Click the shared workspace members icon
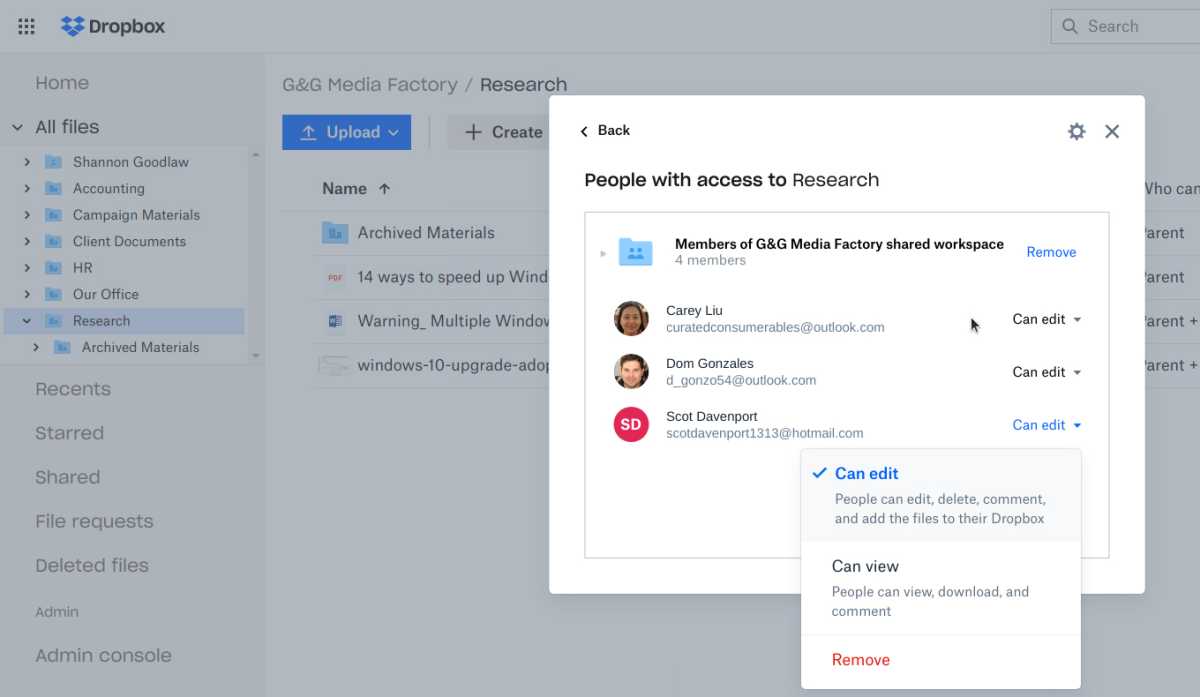This screenshot has height=697, width=1200. point(634,251)
